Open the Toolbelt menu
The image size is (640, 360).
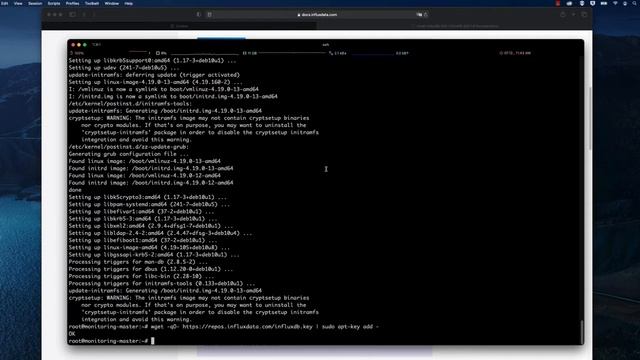[x=92, y=3]
